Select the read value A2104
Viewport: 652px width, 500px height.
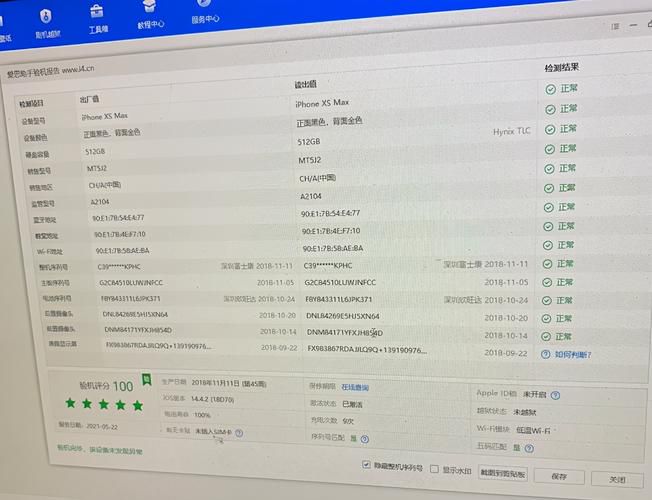coord(311,196)
